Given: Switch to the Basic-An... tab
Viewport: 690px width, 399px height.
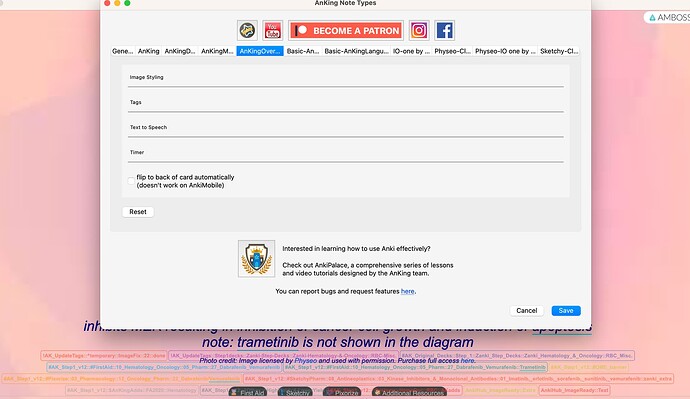Looking at the screenshot, I should point(303,51).
